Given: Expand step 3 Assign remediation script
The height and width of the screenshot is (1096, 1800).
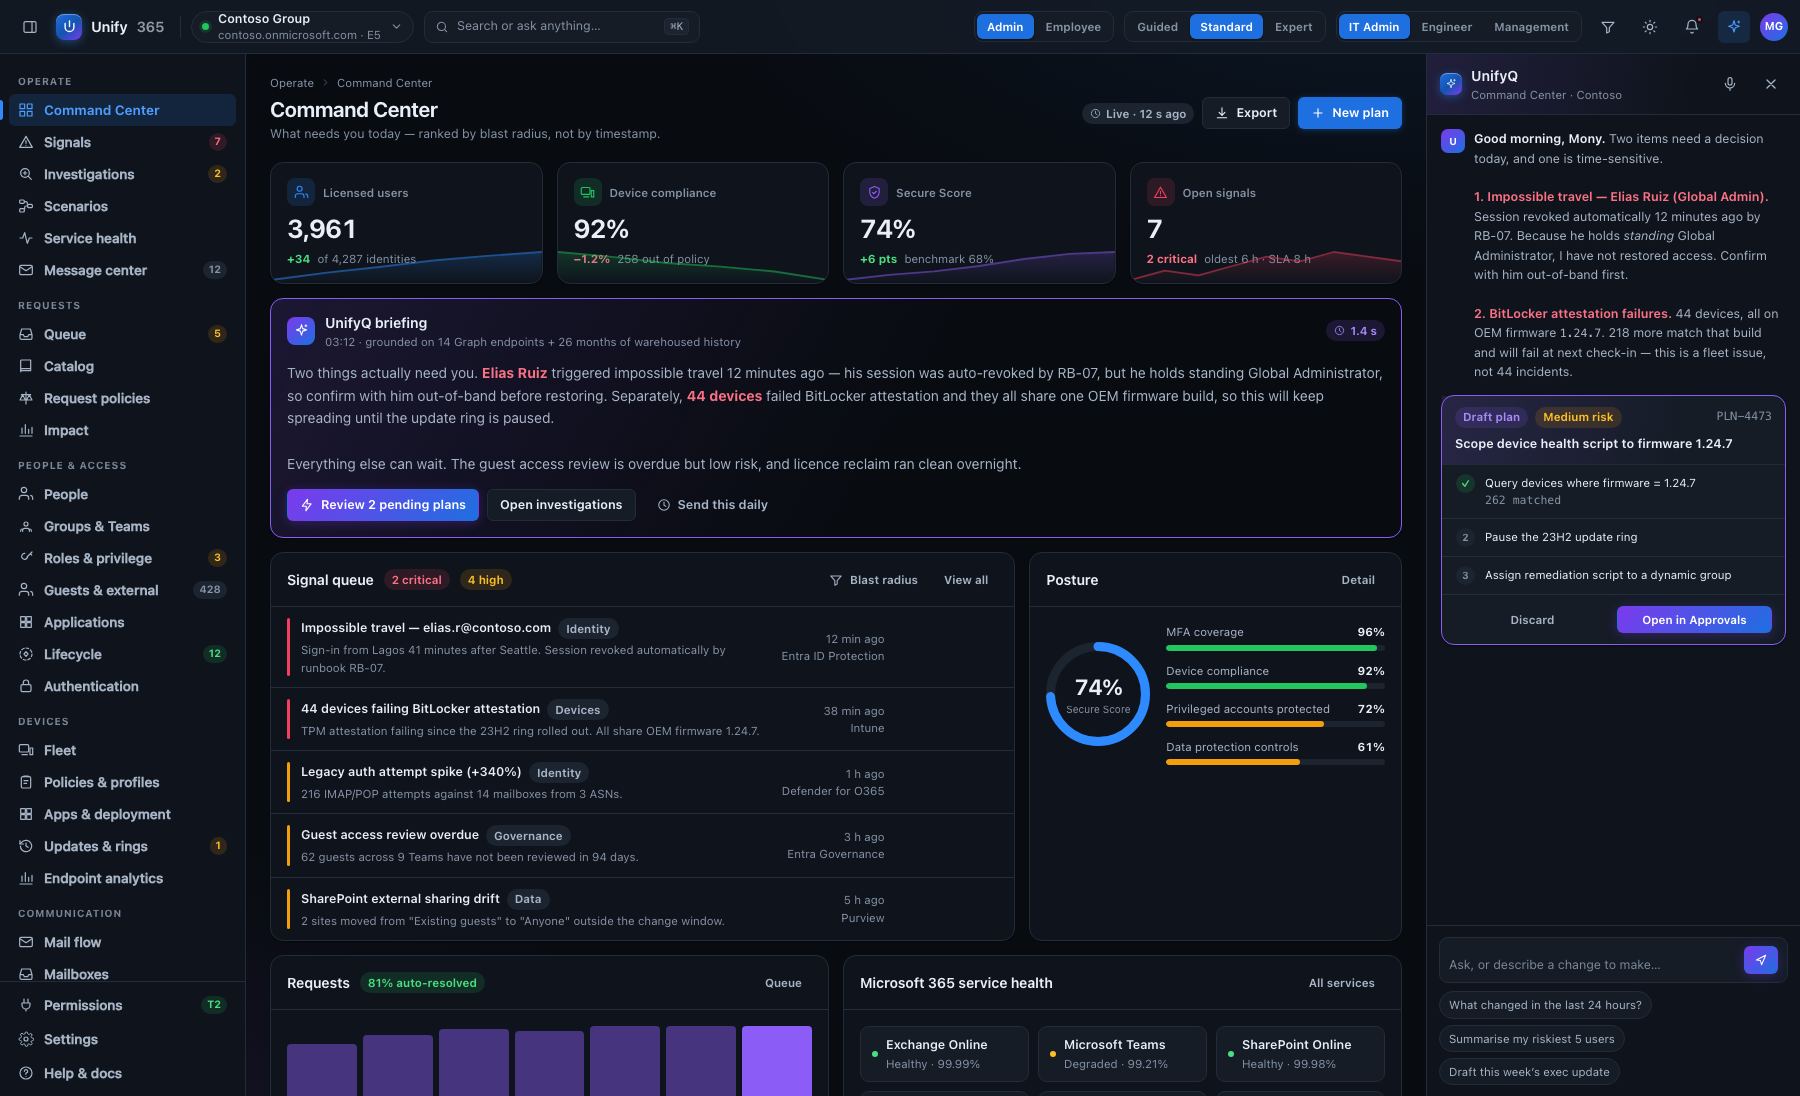Looking at the screenshot, I should [x=1613, y=575].
